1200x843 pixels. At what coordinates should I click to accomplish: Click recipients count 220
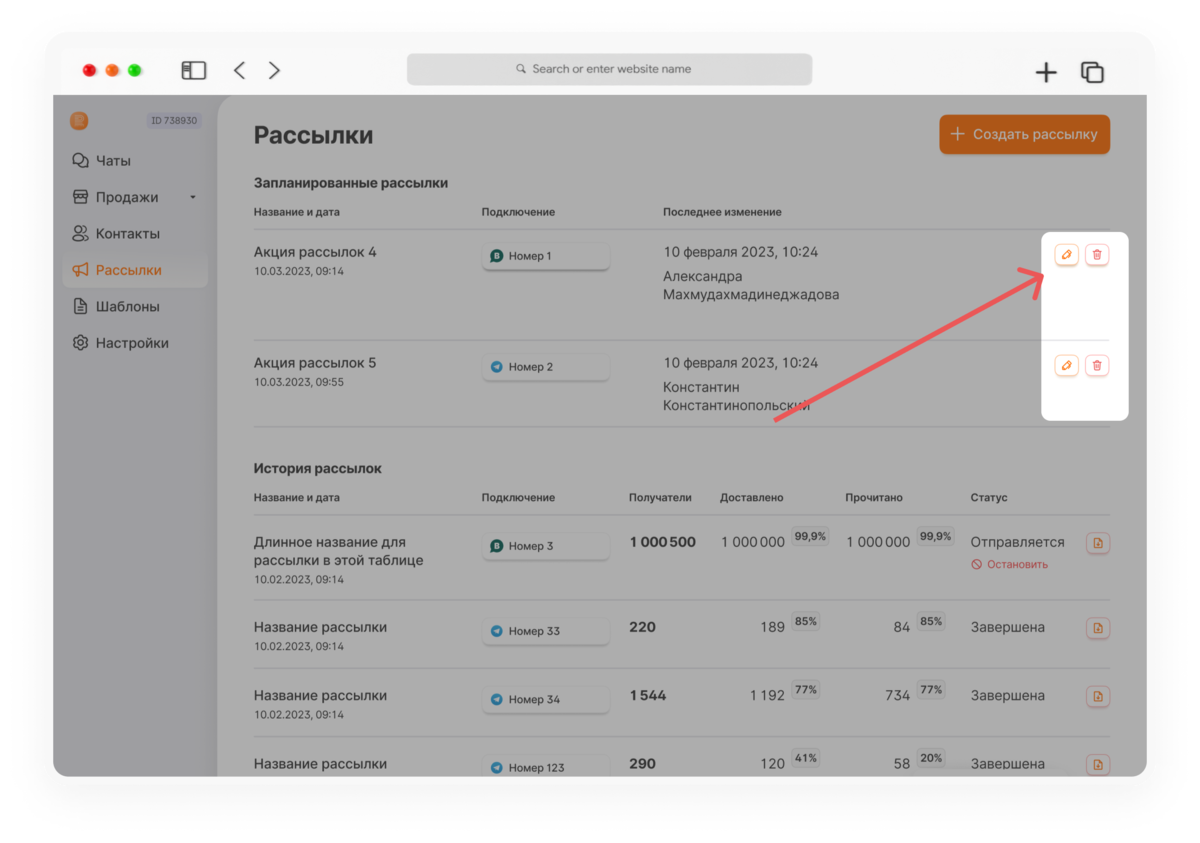[x=642, y=627]
